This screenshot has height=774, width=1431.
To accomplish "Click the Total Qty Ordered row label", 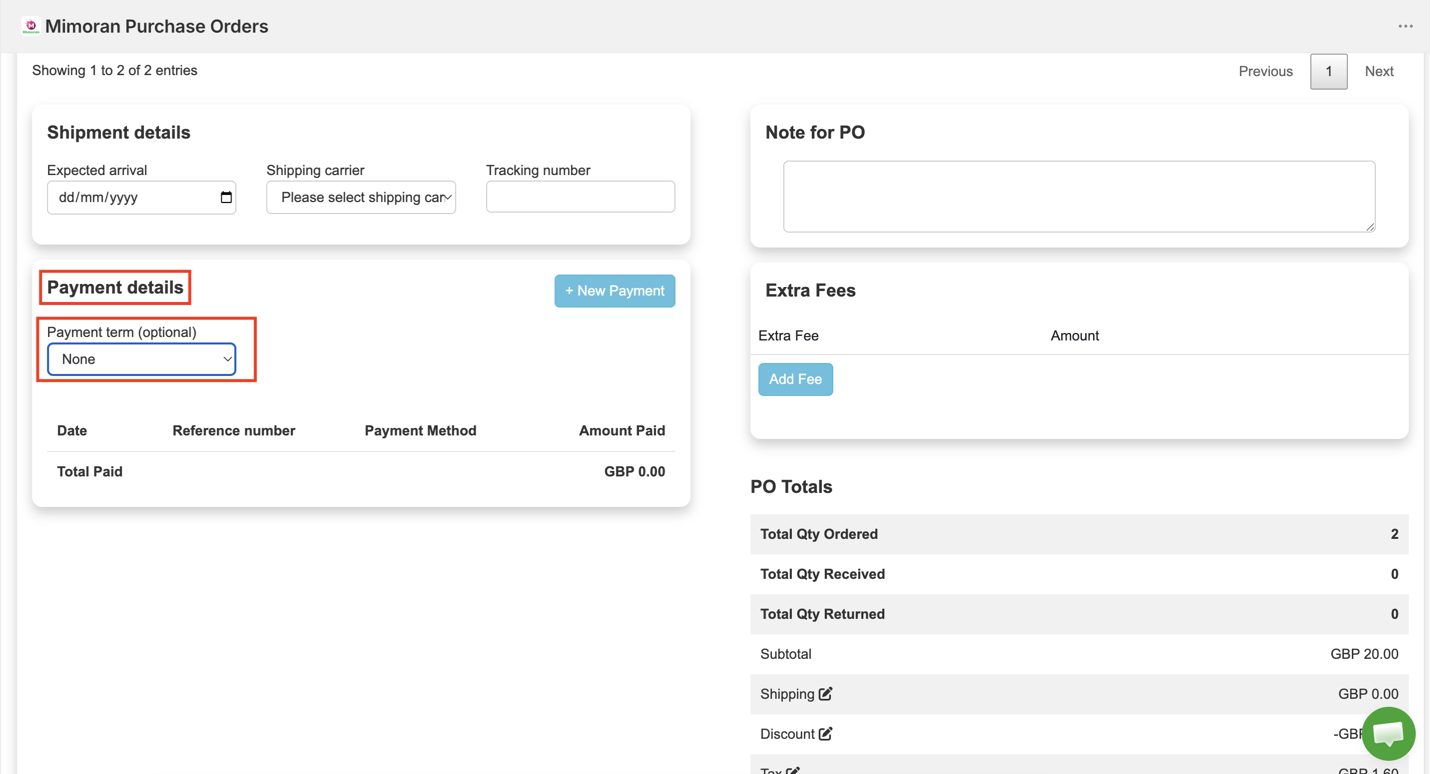I will pos(819,534).
